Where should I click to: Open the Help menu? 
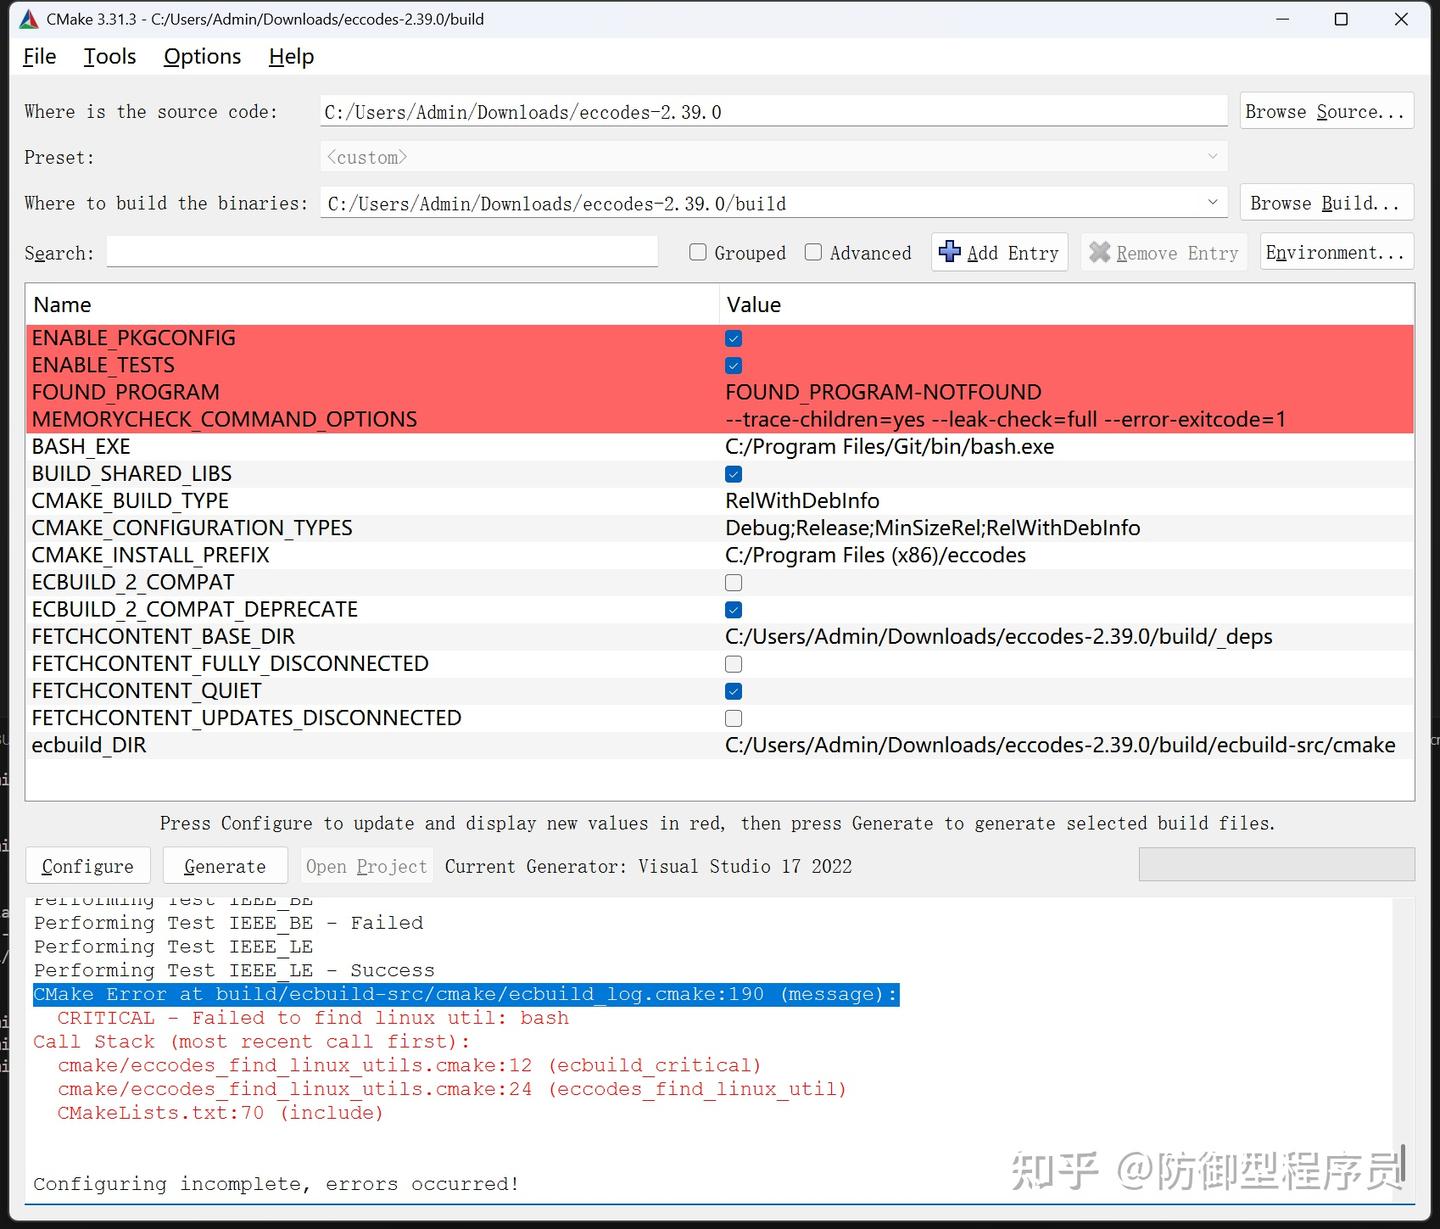click(x=291, y=57)
